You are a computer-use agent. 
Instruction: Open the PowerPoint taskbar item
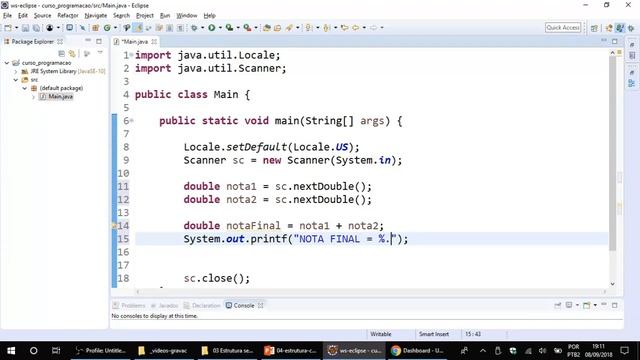tap(291, 351)
